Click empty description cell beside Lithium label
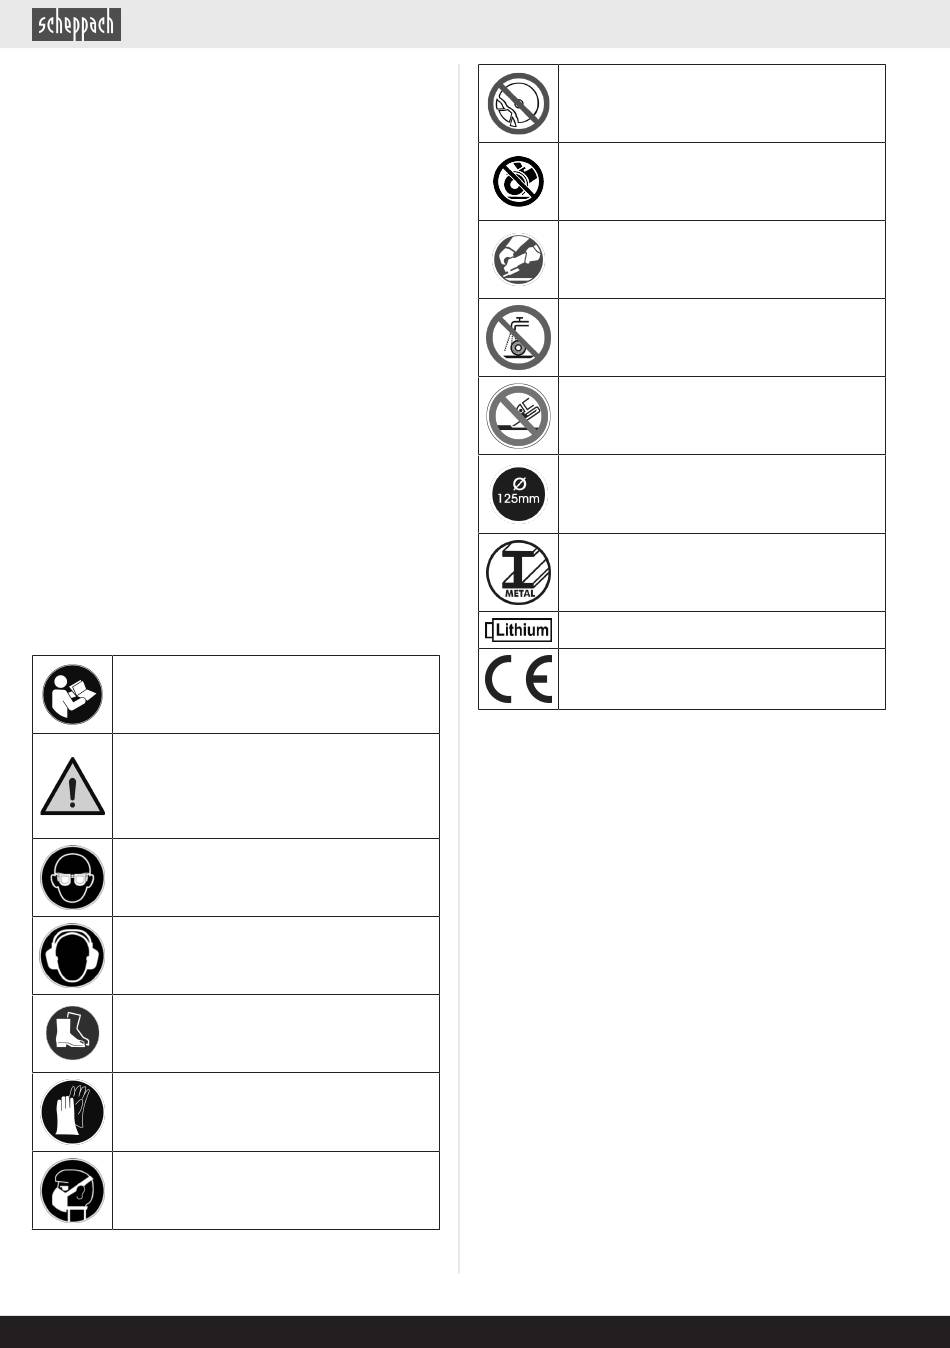The height and width of the screenshot is (1348, 950). [722, 630]
